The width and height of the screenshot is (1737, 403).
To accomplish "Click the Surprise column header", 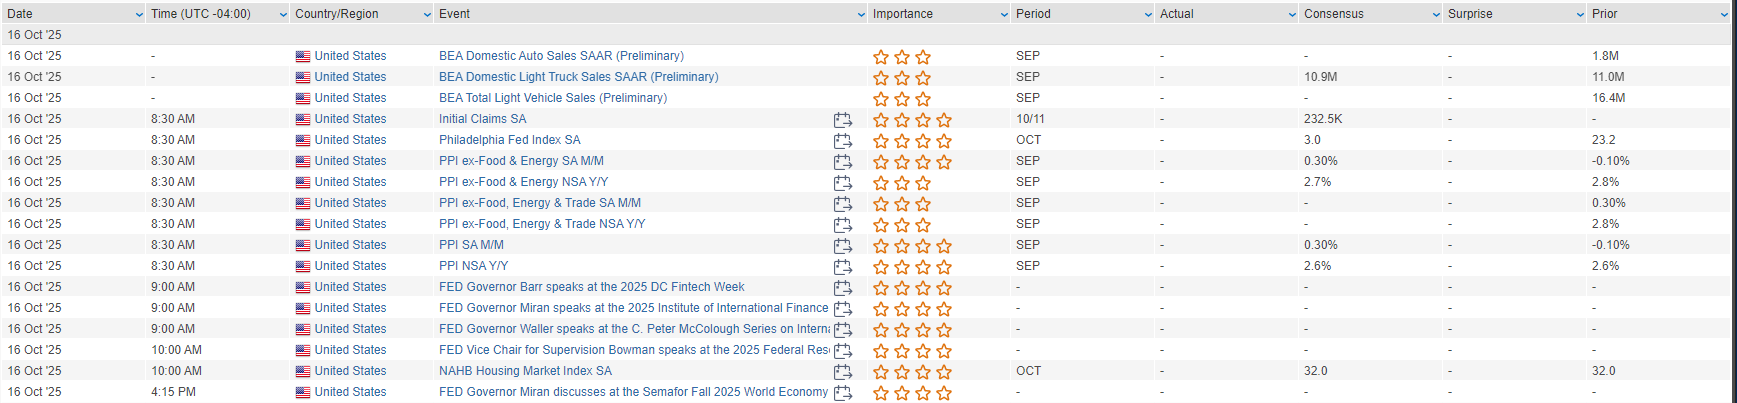I will click(1470, 14).
